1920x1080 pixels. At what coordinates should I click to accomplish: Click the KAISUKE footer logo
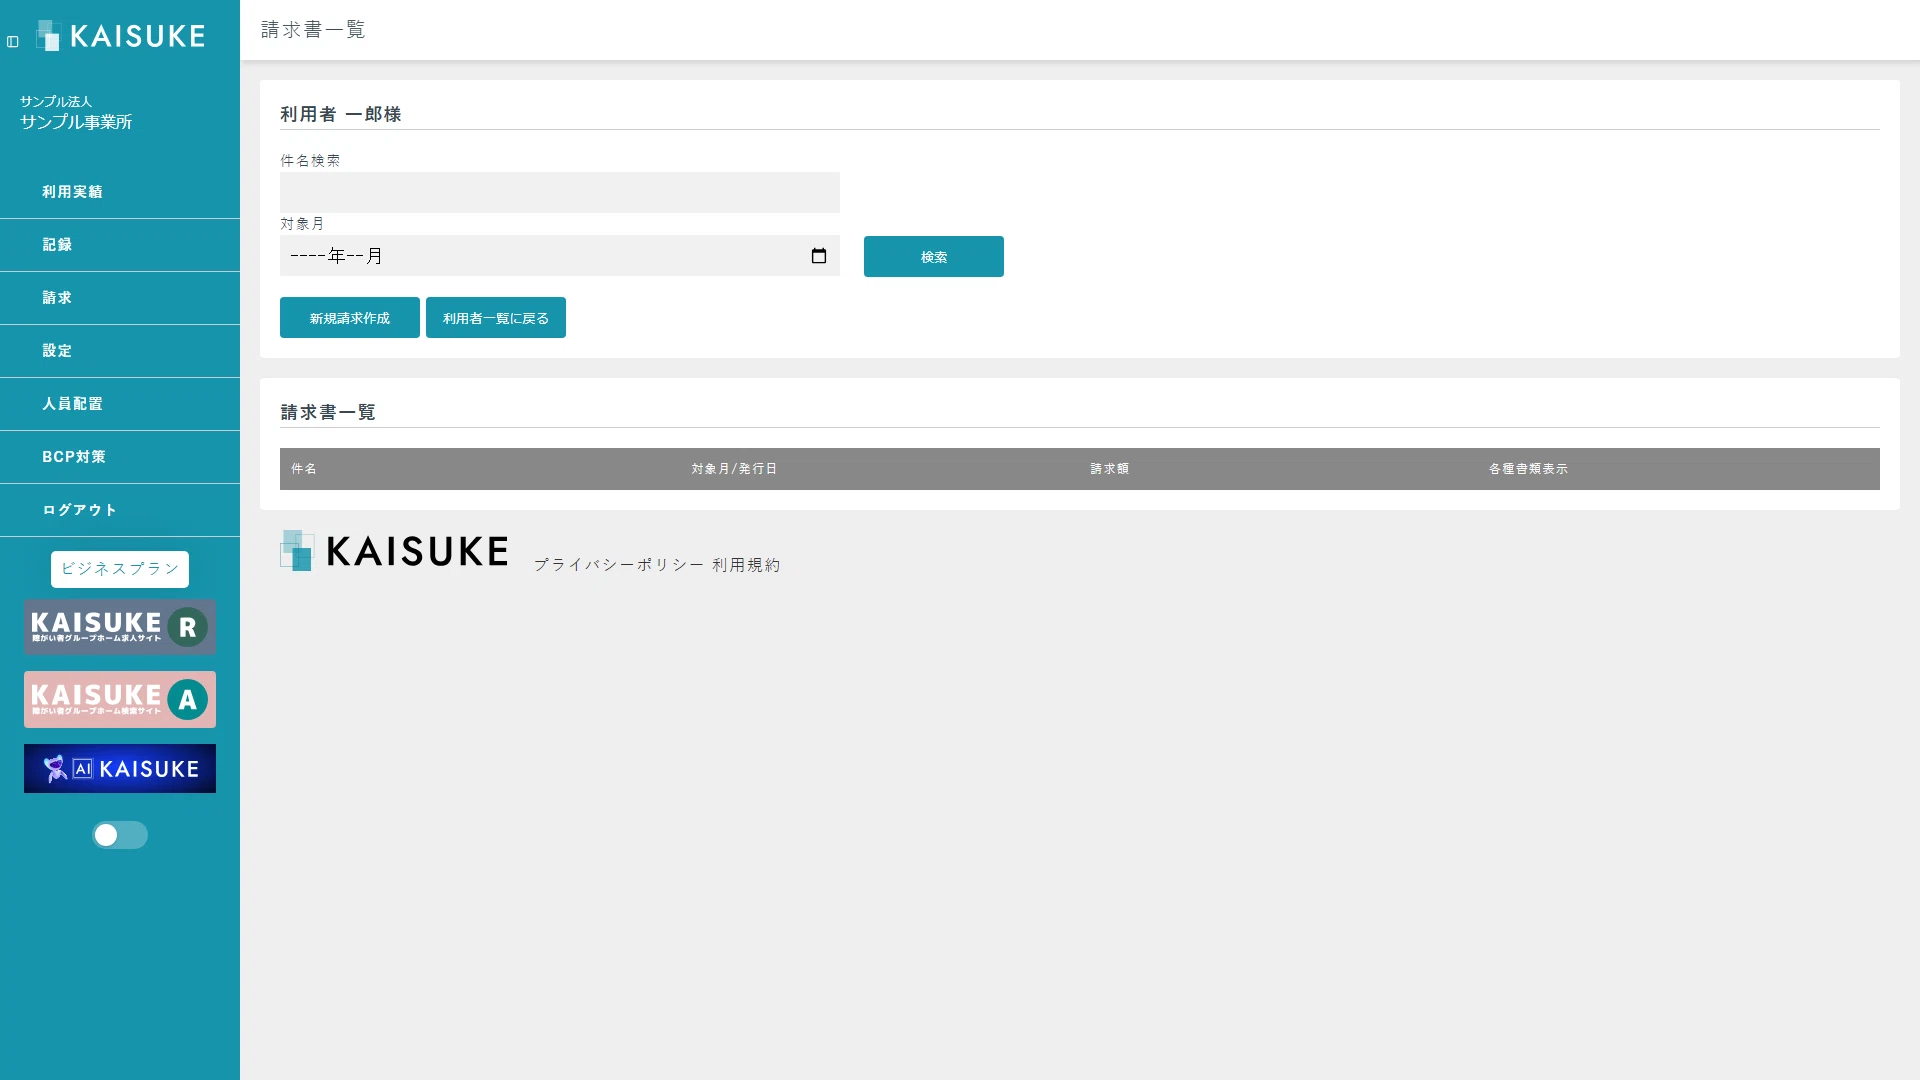(394, 551)
